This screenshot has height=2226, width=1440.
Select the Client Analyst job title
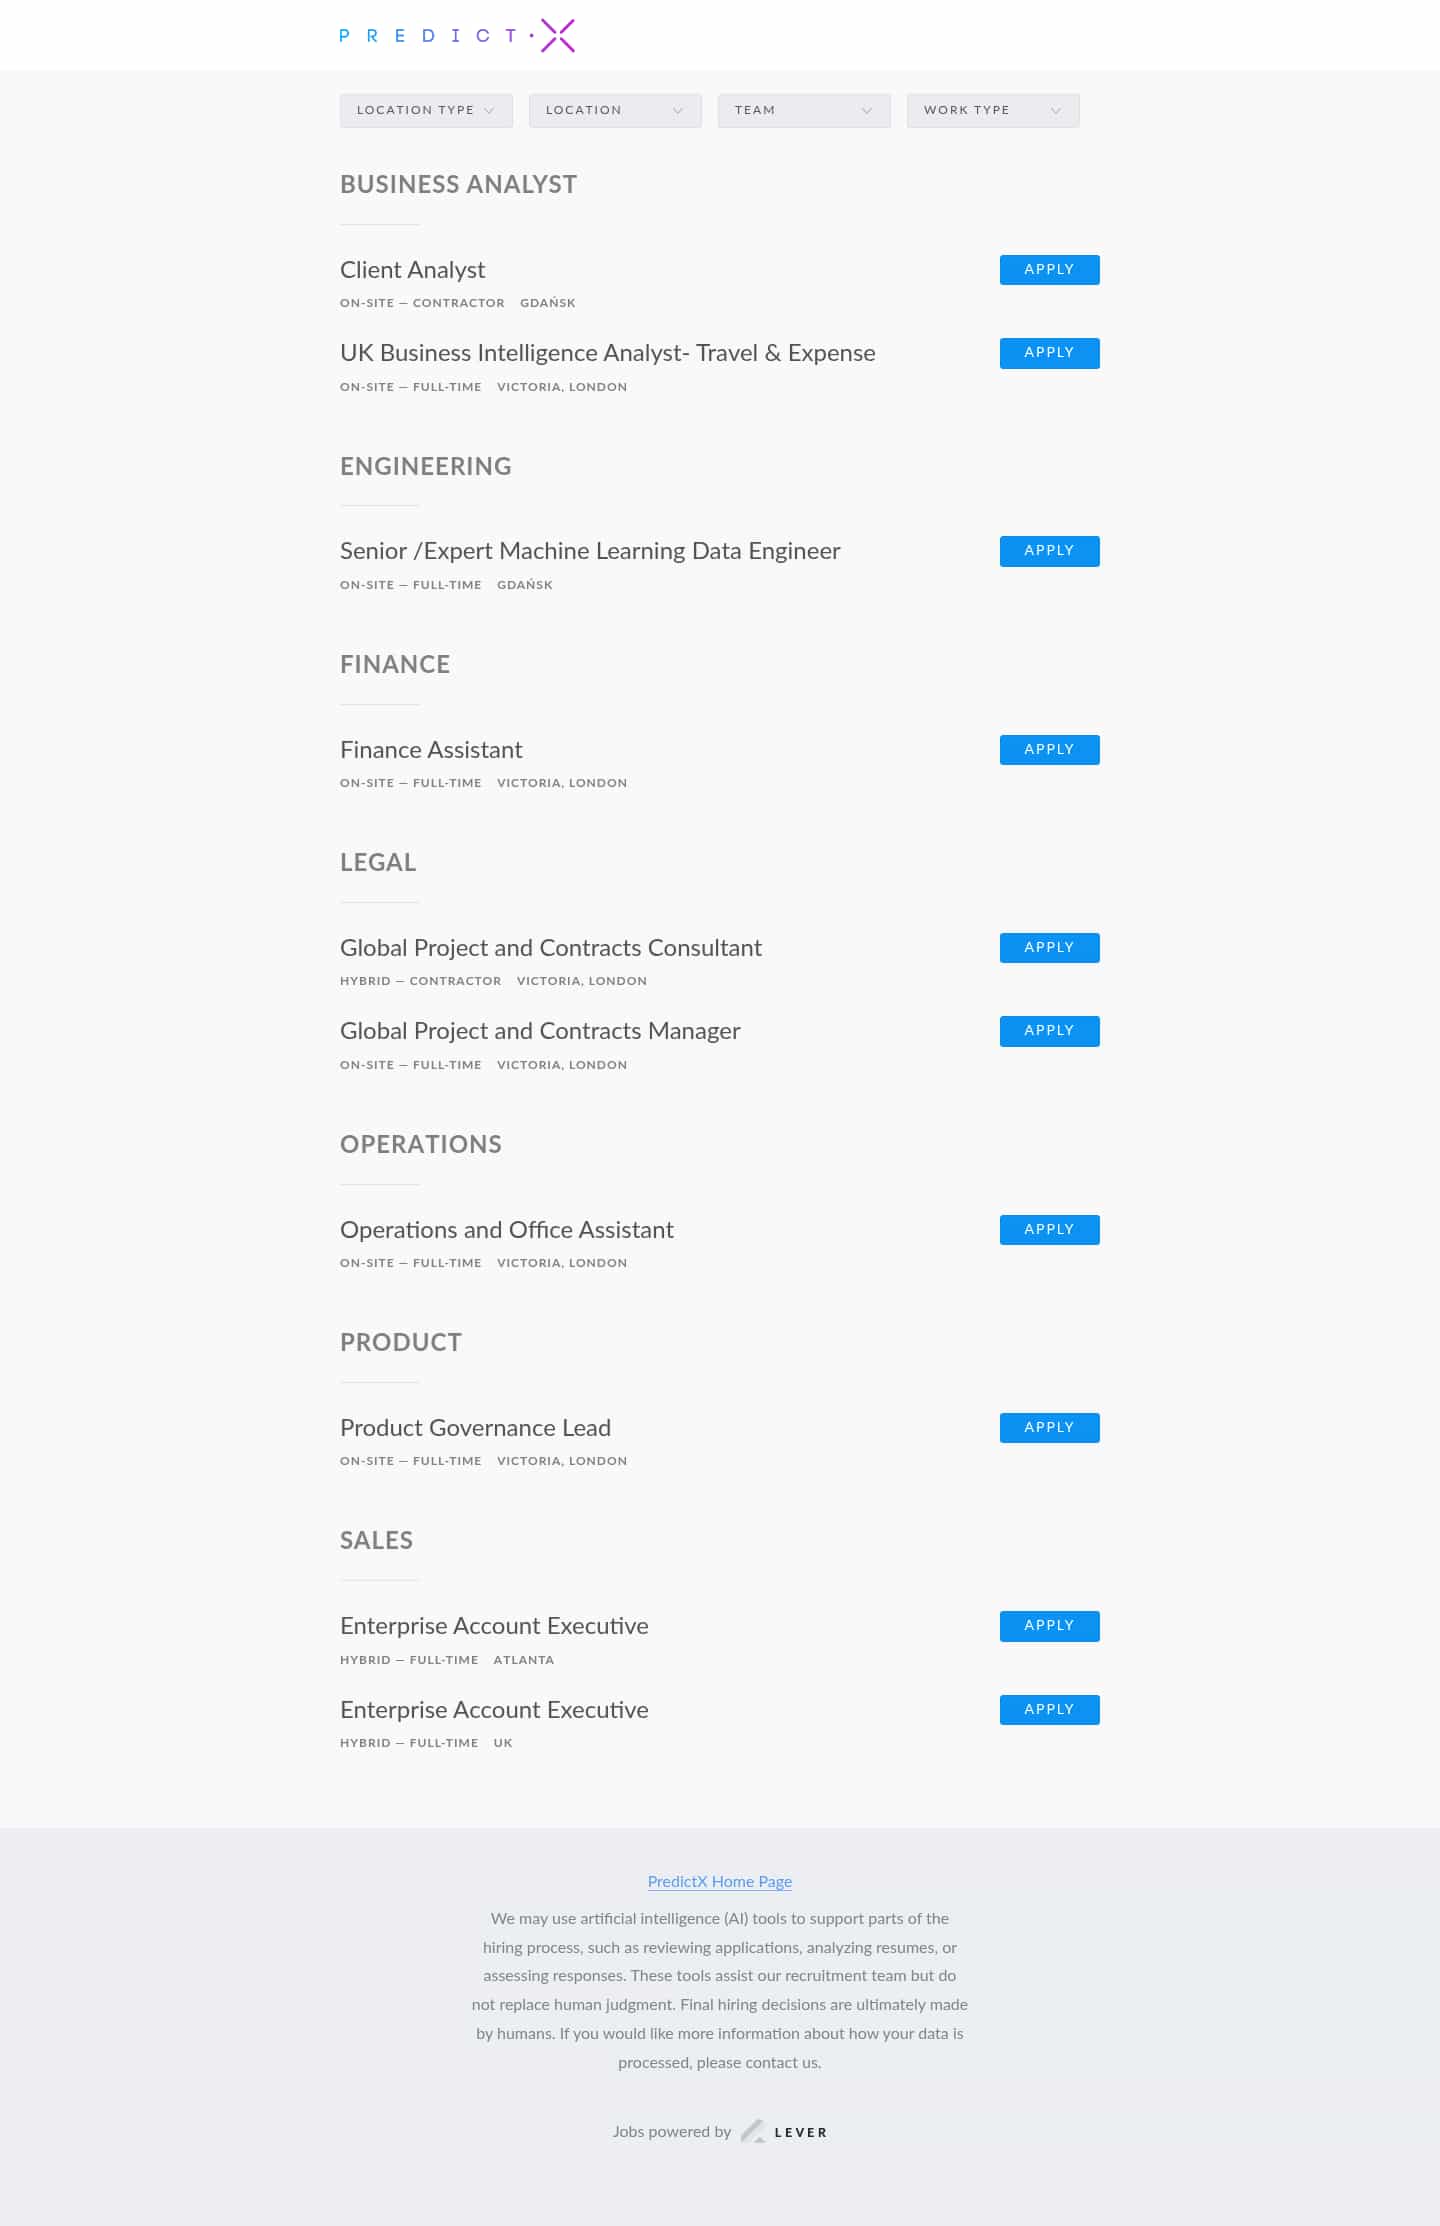click(x=411, y=269)
